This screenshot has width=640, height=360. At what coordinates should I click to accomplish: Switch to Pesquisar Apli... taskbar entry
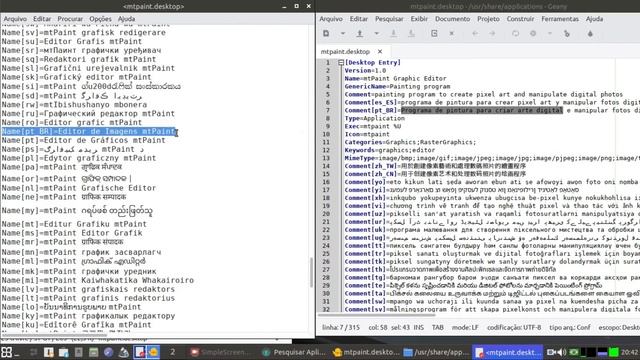[294, 352]
